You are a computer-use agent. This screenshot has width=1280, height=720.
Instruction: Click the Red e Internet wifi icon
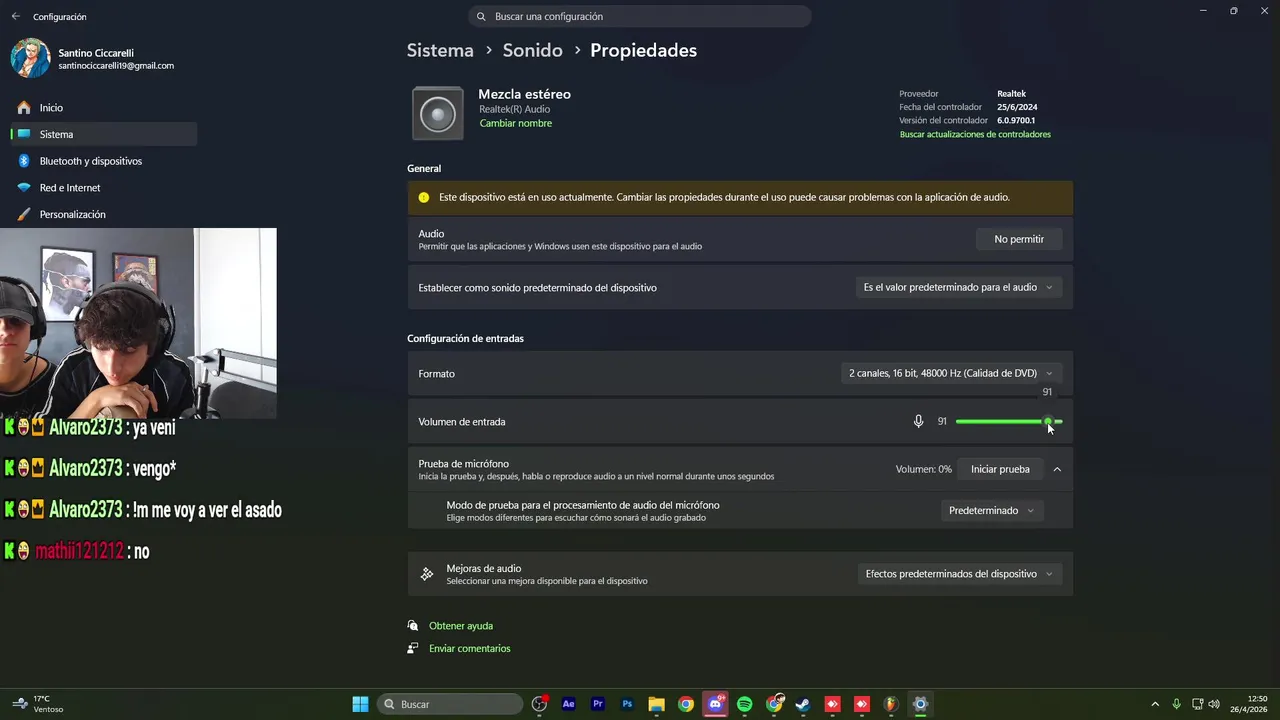pyautogui.click(x=24, y=188)
